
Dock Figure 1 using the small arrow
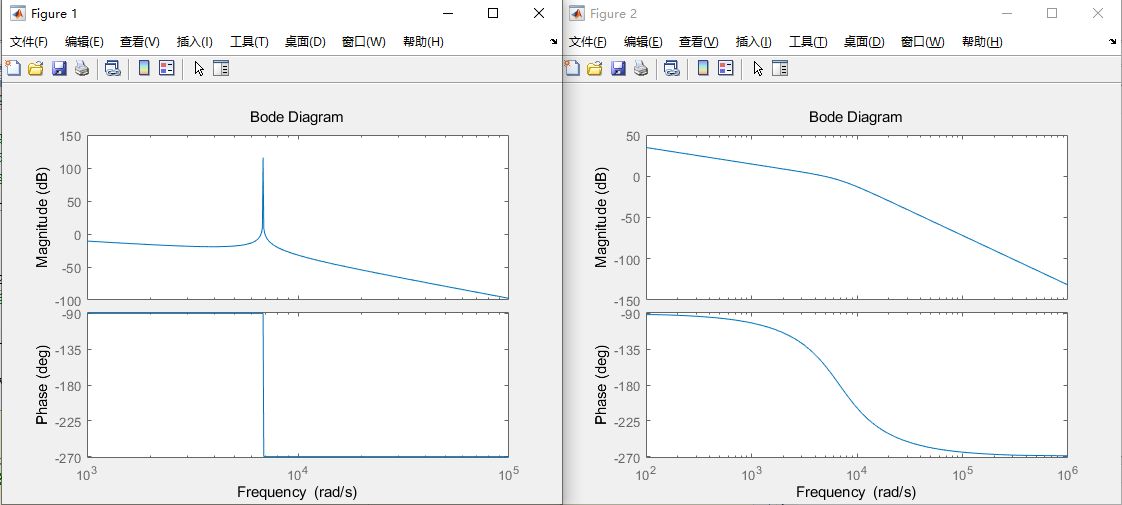click(x=553, y=42)
